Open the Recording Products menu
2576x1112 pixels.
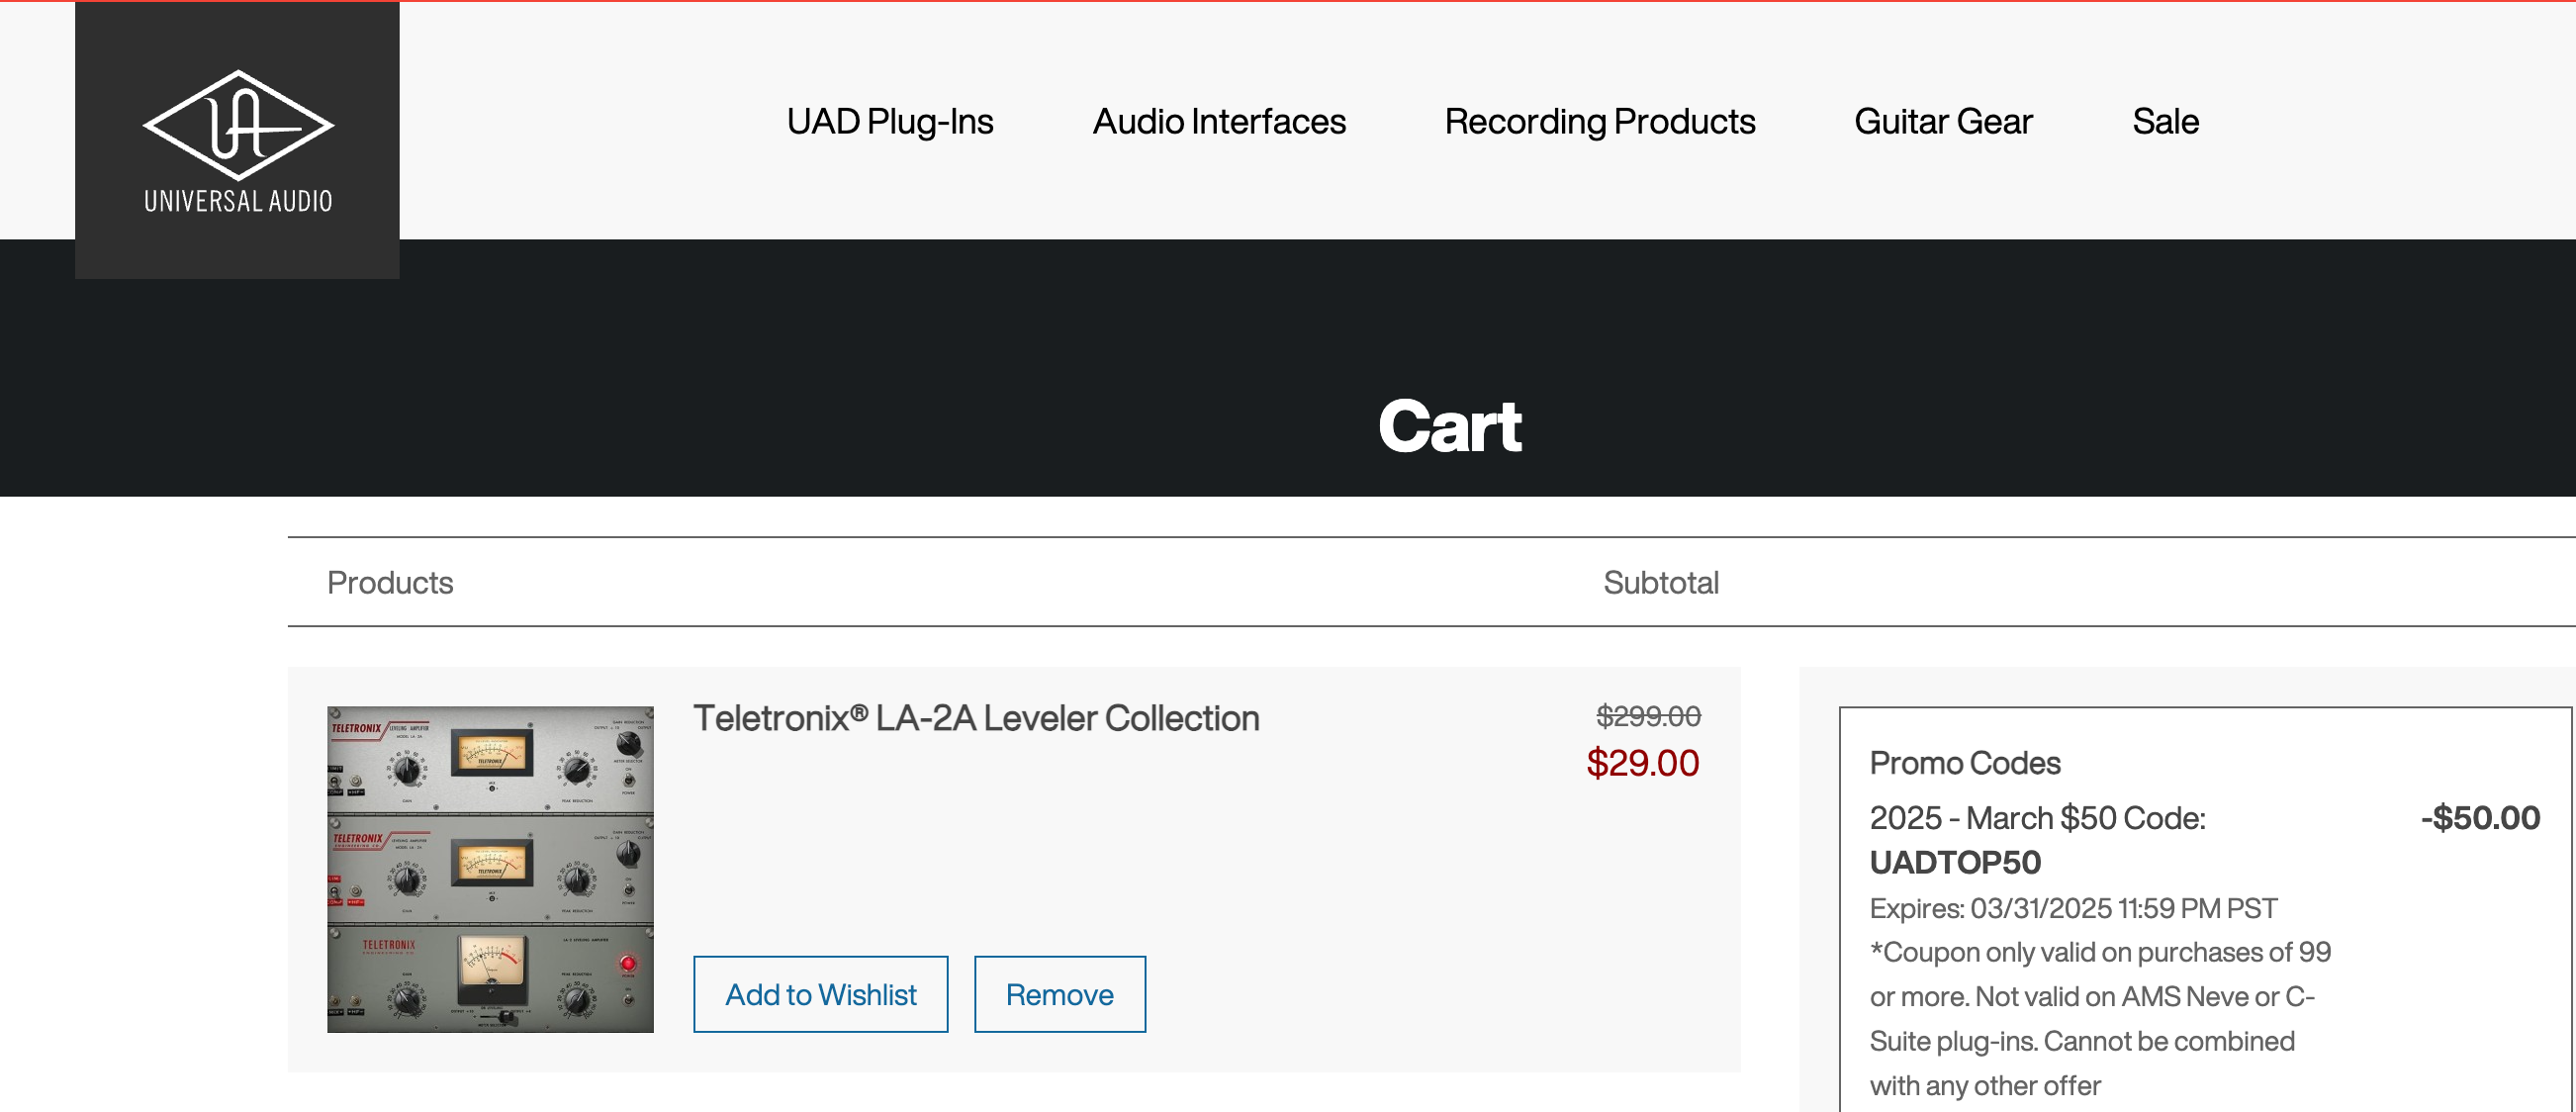click(1598, 121)
